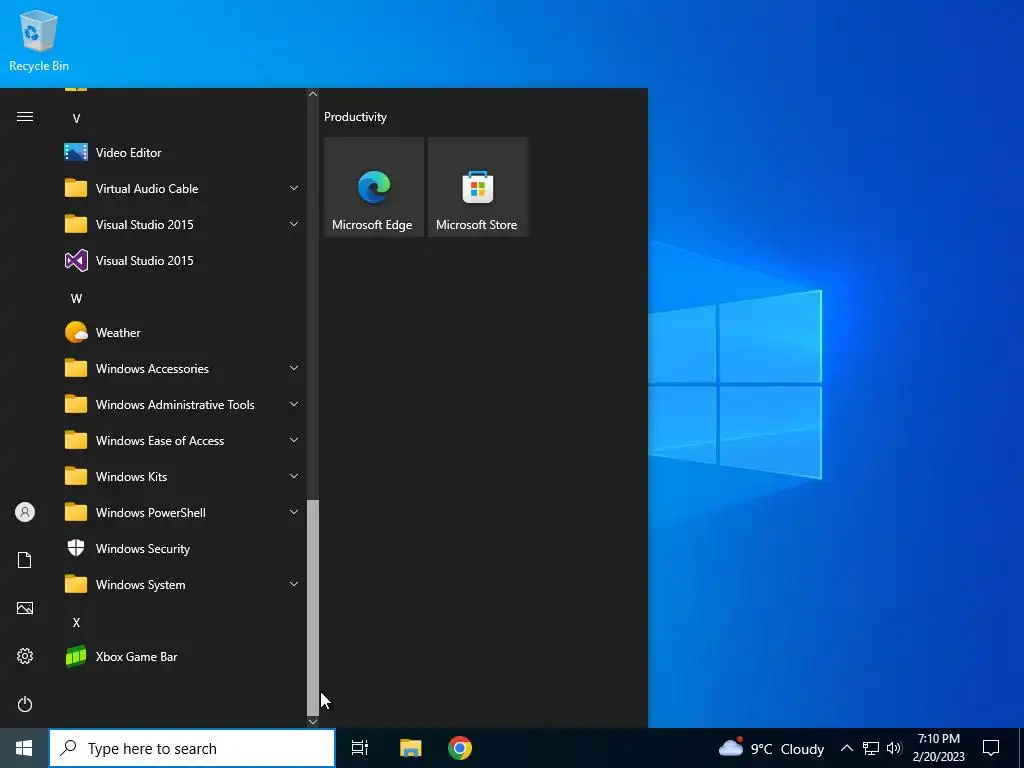1024x768 pixels.
Task: Expand Windows Administrative Tools chevron
Action: click(294, 404)
